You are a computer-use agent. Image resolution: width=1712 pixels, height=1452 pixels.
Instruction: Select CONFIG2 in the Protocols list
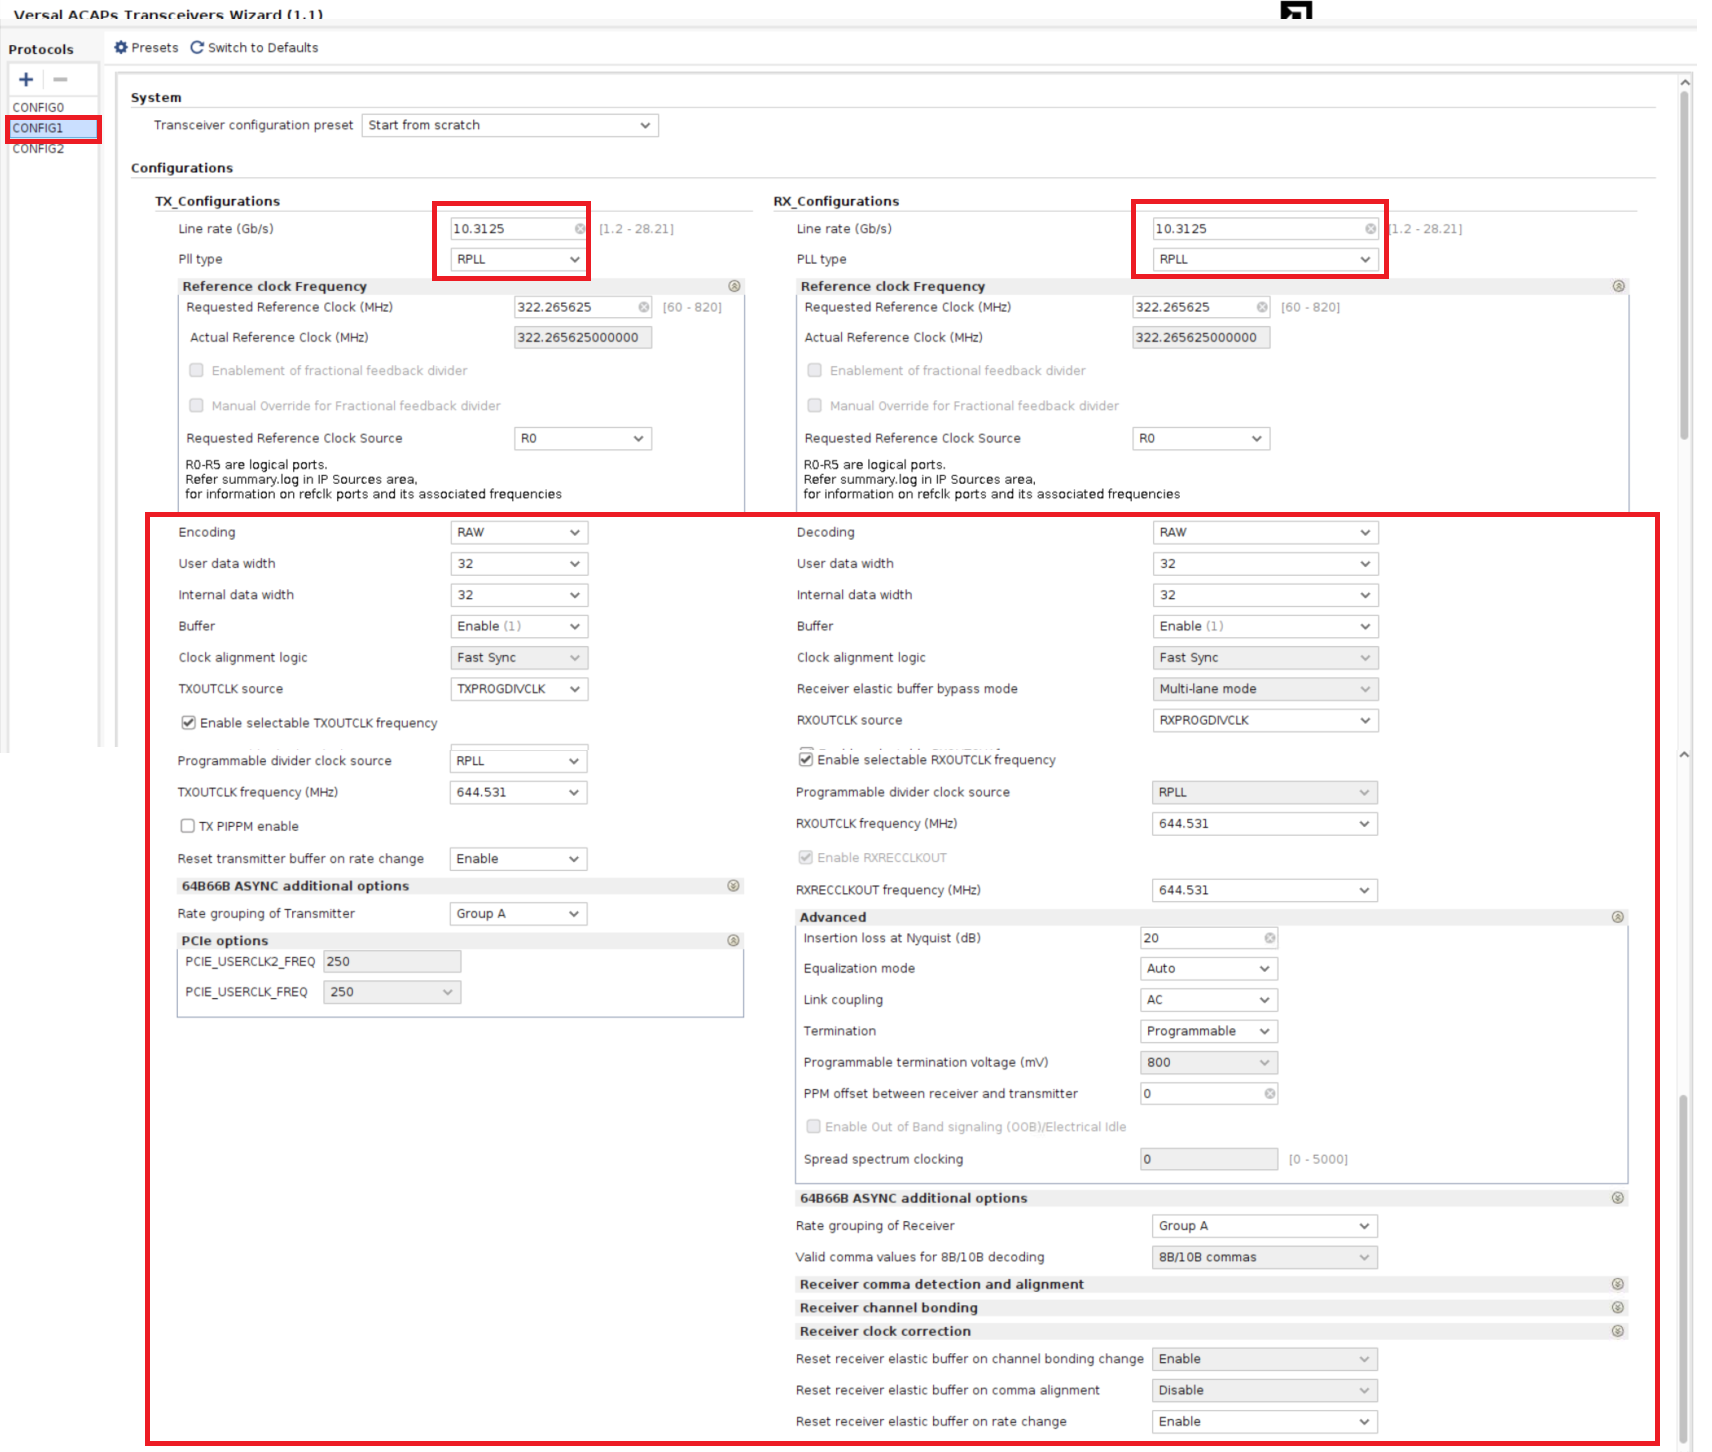coord(40,148)
